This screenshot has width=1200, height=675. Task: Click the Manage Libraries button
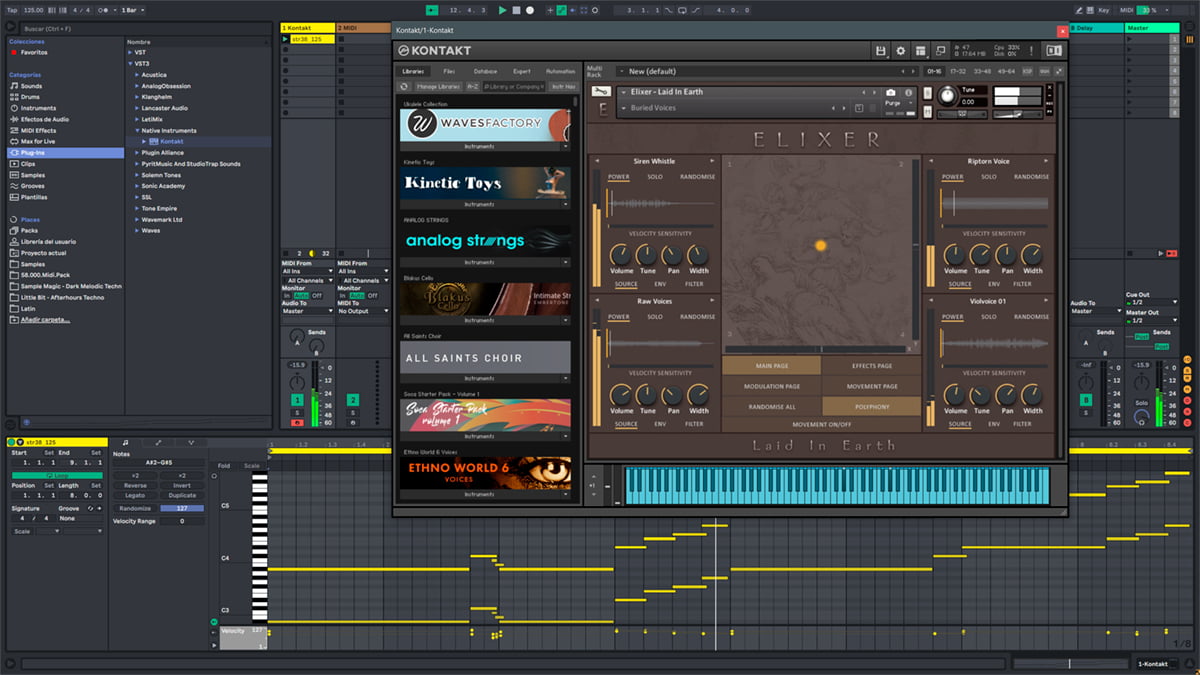pyautogui.click(x=437, y=87)
